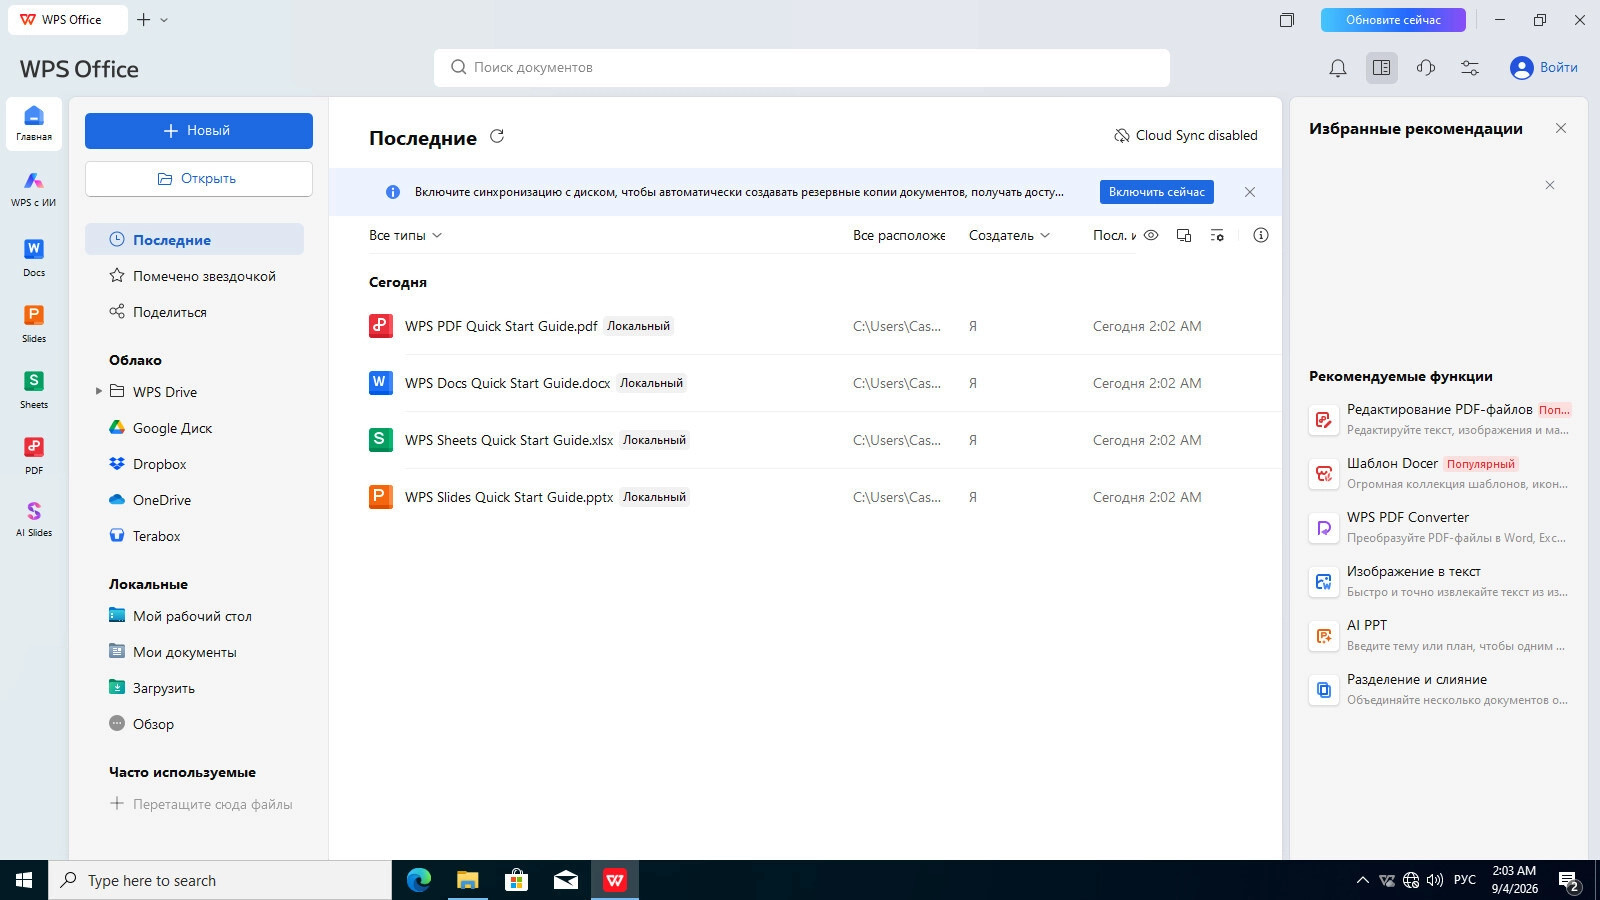Screen dimensions: 1600x900
Task: Toggle the right recommendations panel button
Action: click(1382, 68)
